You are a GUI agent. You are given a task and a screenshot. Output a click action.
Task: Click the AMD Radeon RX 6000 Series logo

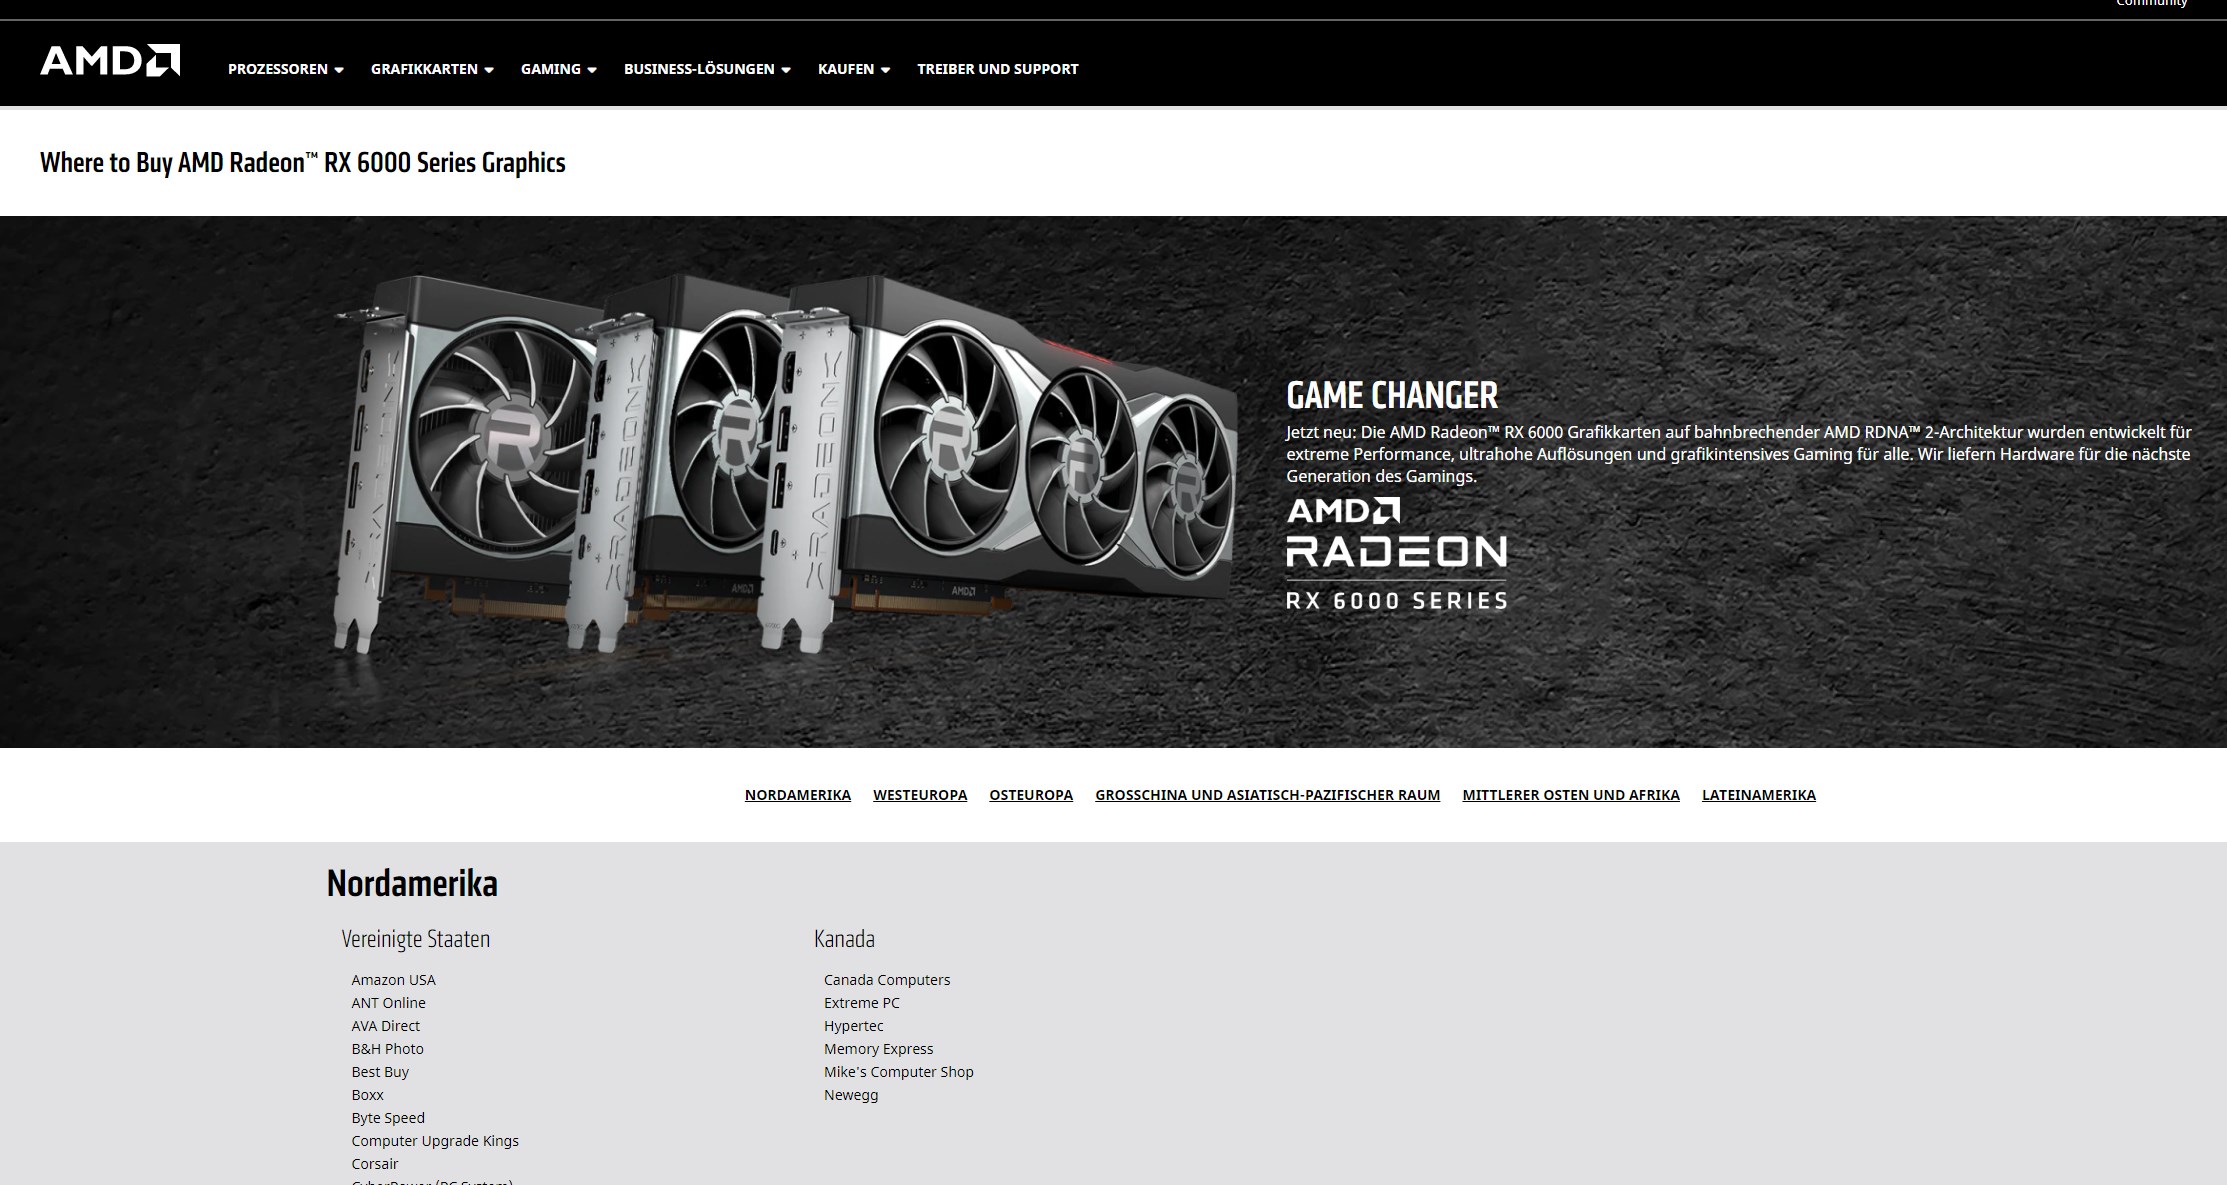1396,554
